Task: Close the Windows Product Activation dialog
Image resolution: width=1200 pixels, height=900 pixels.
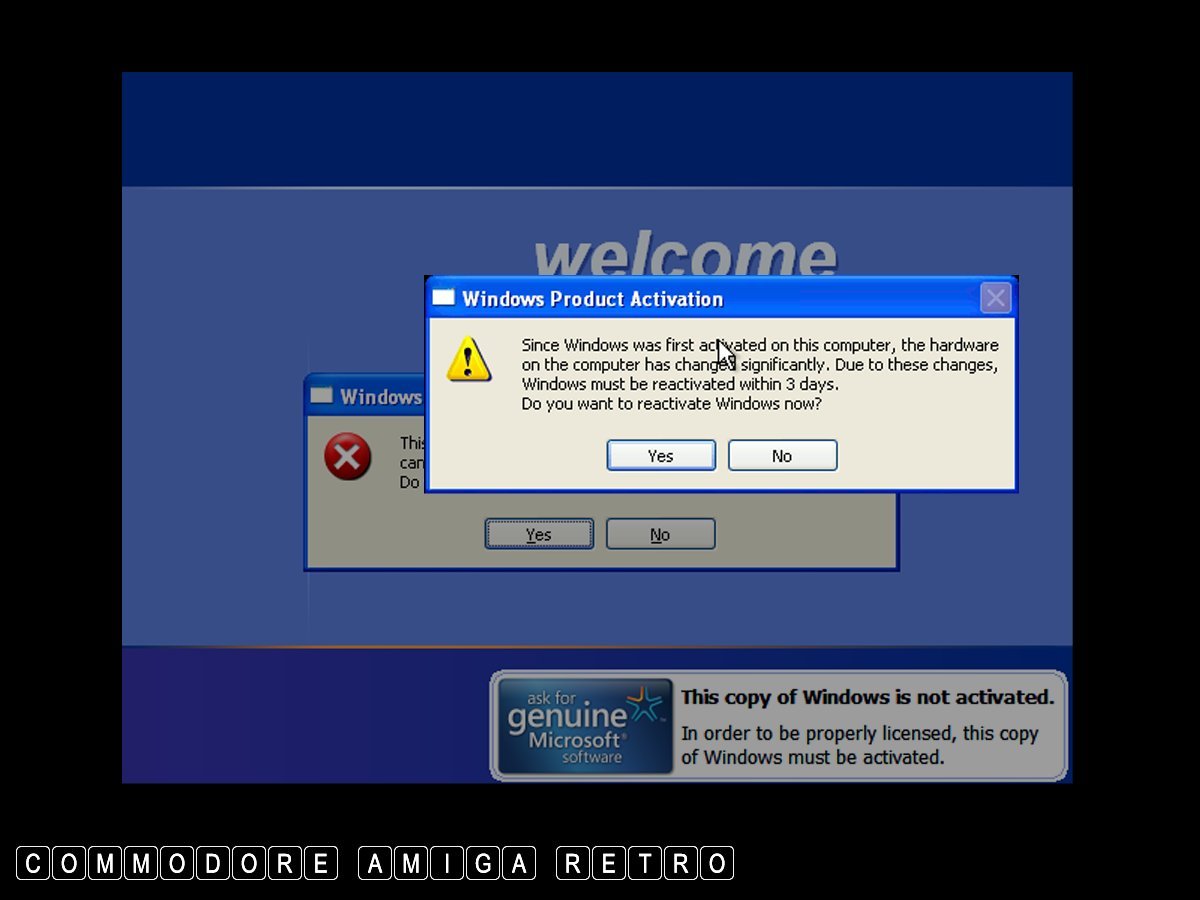Action: tap(994, 298)
